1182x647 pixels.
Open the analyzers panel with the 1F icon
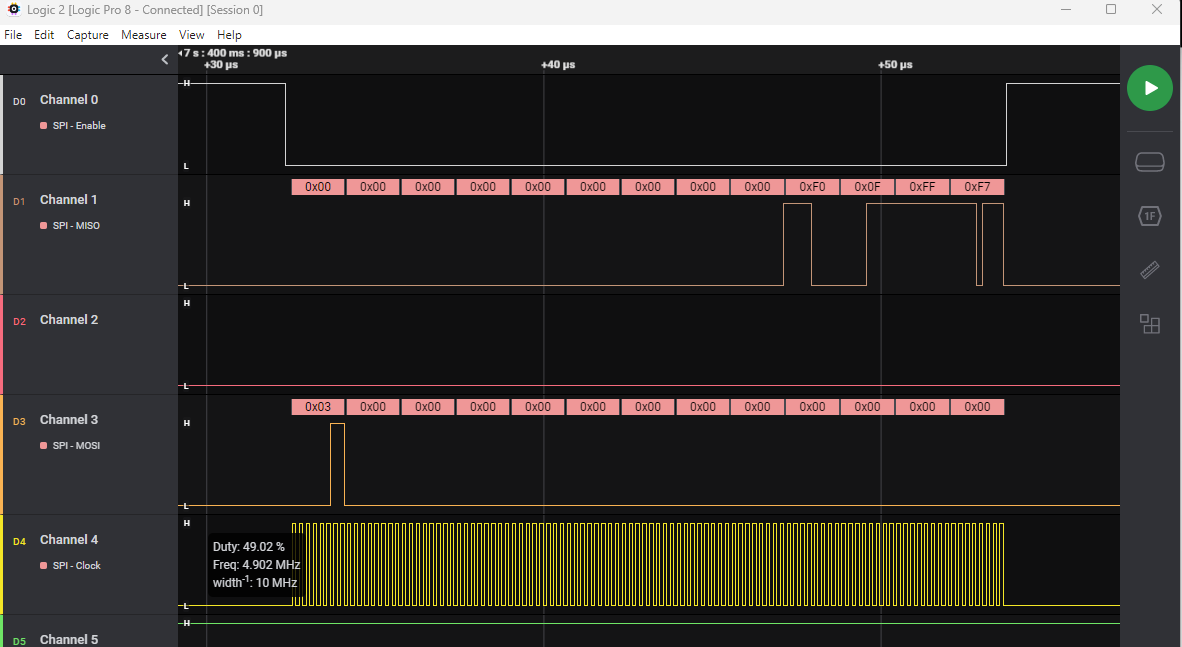pyautogui.click(x=1149, y=216)
